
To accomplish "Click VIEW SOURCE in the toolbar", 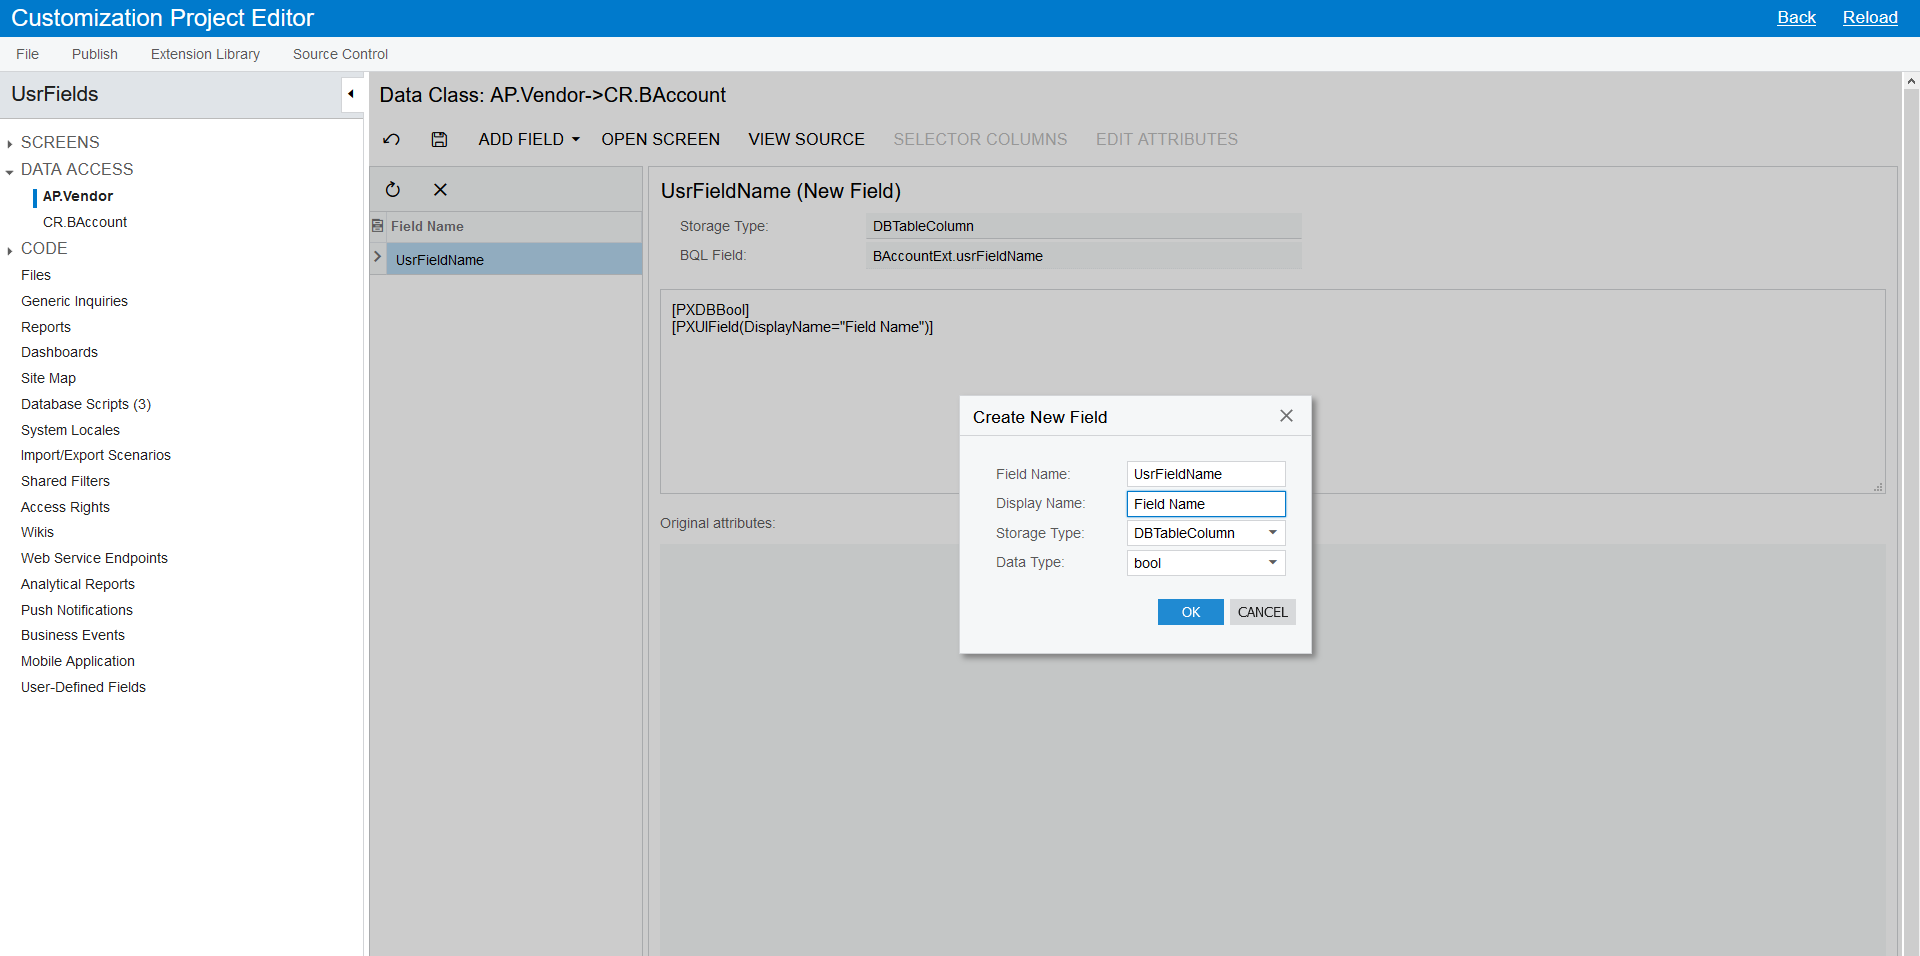I will click(806, 139).
